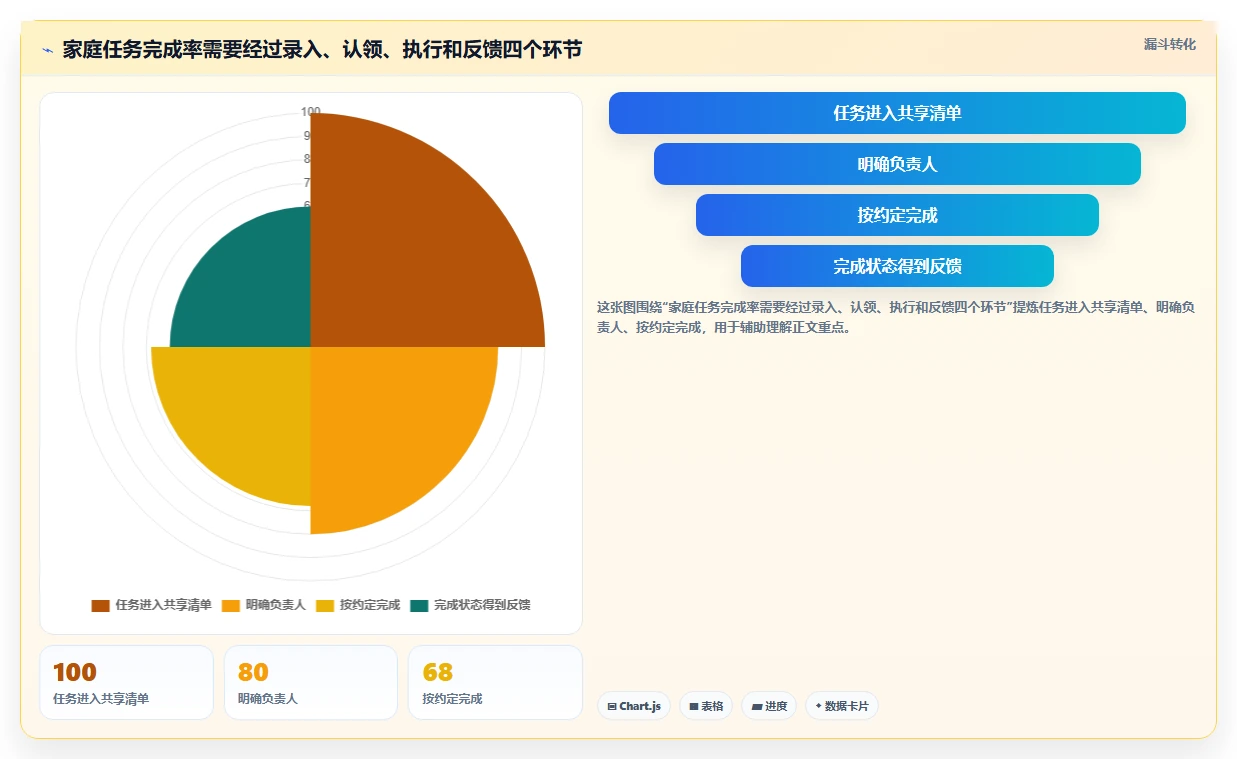1237x759 pixels.
Task: Click the 进度 tag chip
Action: (x=769, y=706)
